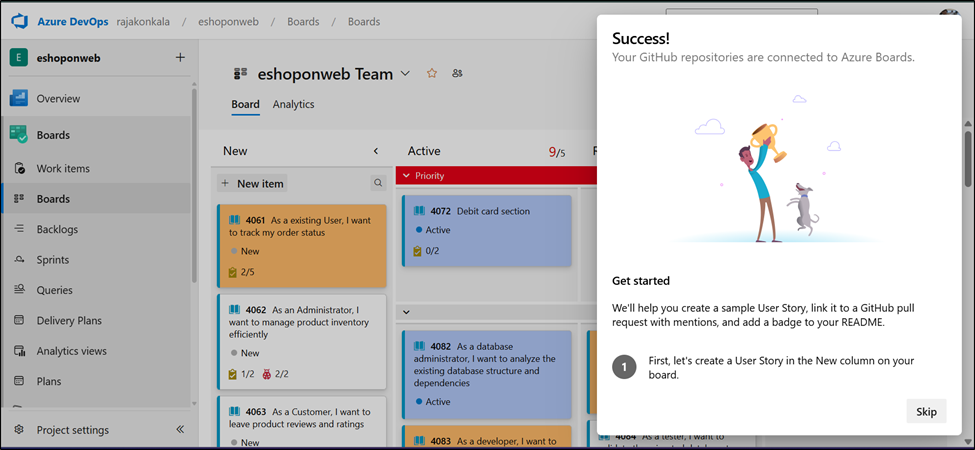This screenshot has width=975, height=450.
Task: Open Backlogs in the sidebar
Action: [x=57, y=229]
